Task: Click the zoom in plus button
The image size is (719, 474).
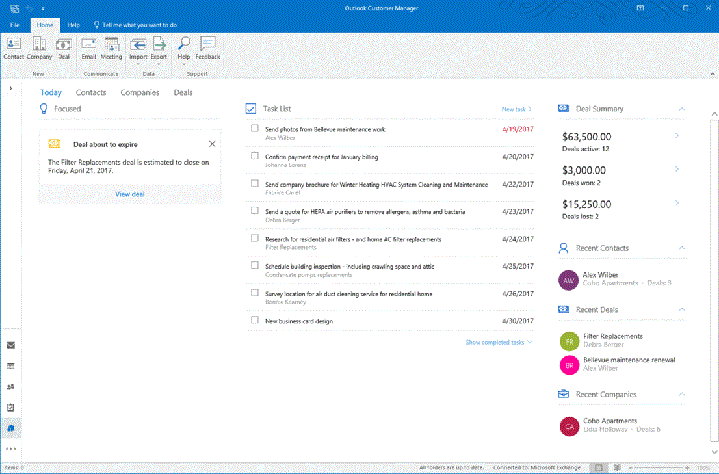Action: [687, 468]
